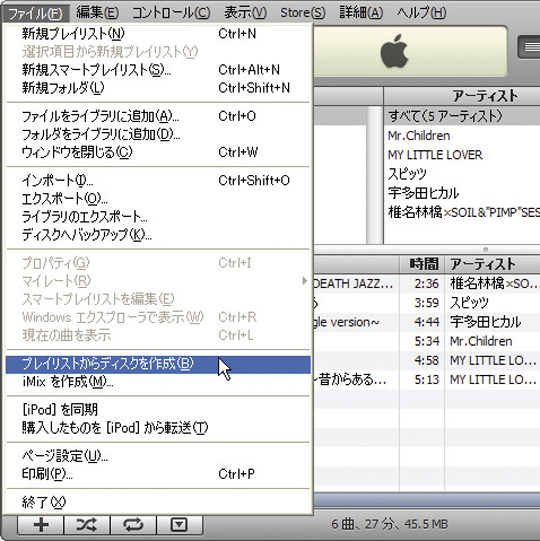The image size is (540, 541).
Task: Select 購入したものを [iPod] から転送(T)
Action: pyautogui.click(x=158, y=428)
